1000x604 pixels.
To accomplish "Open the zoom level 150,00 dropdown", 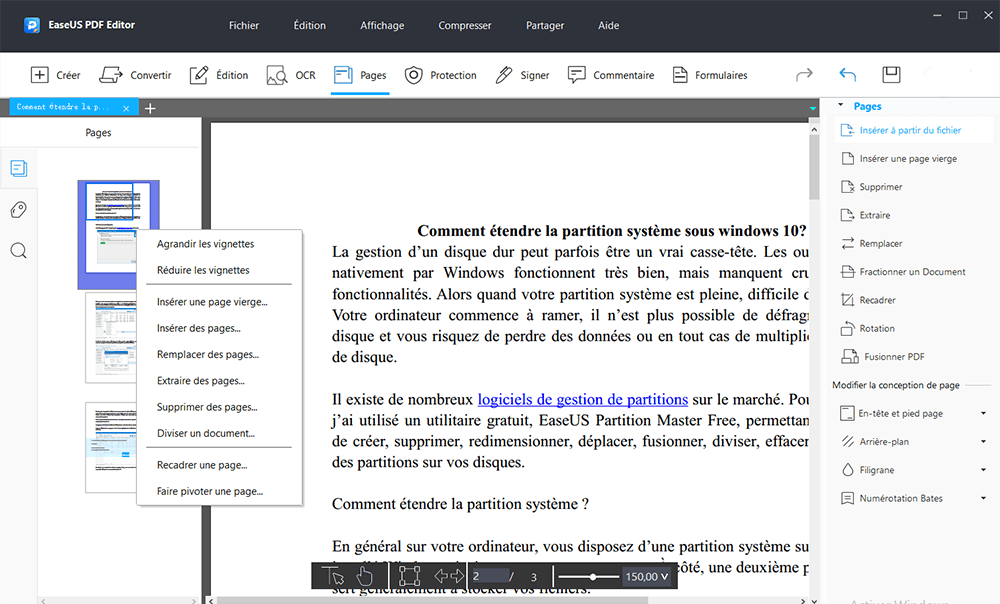I will pos(646,577).
